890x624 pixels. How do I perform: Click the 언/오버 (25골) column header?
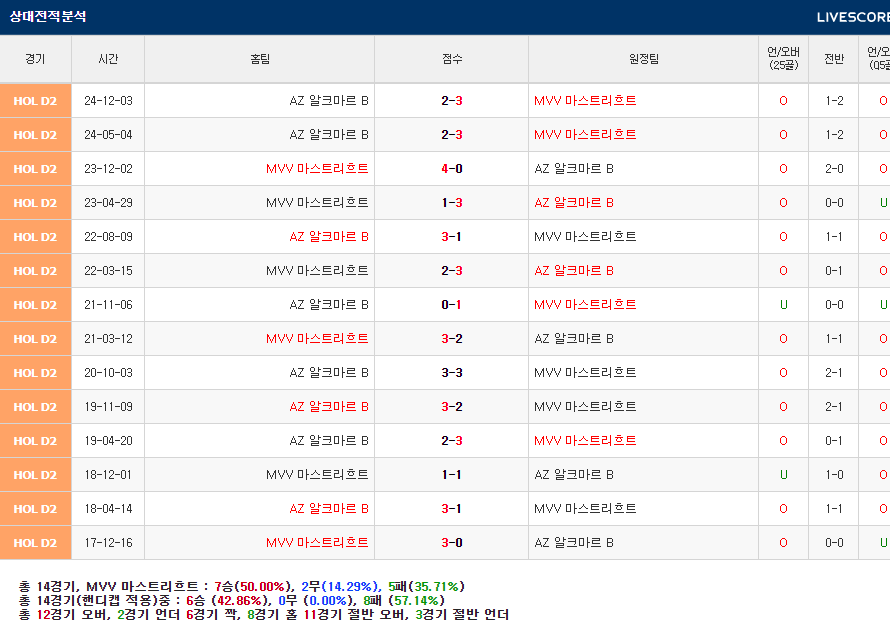click(783, 59)
